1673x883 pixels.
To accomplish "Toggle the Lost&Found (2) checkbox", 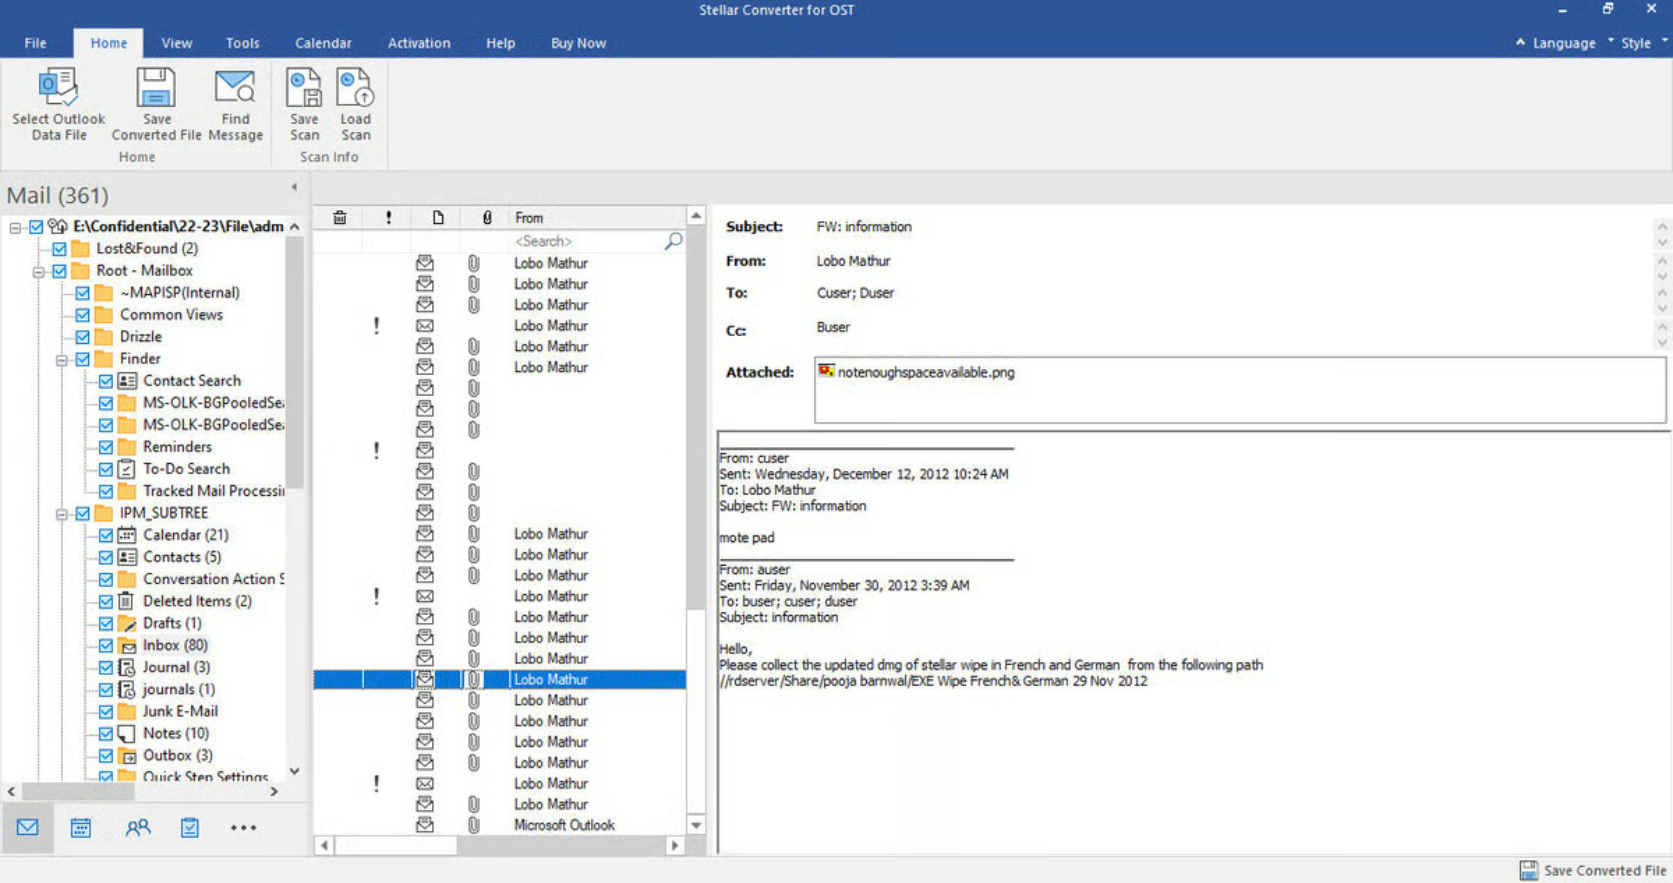I will click(60, 249).
